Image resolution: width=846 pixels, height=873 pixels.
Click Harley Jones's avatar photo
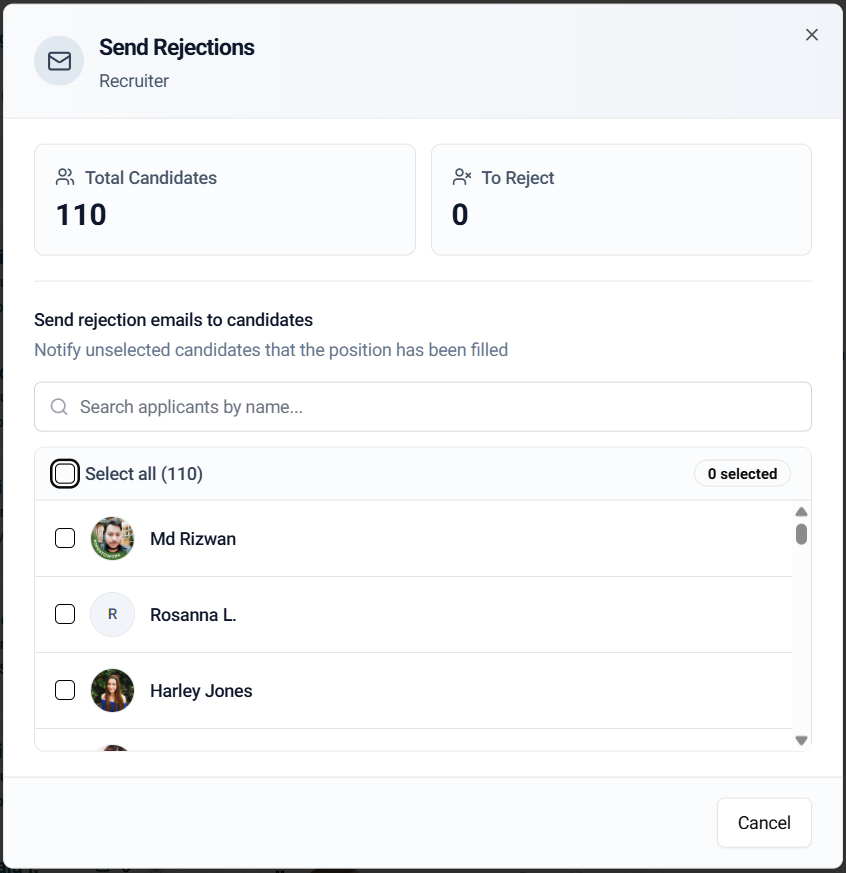(112, 691)
